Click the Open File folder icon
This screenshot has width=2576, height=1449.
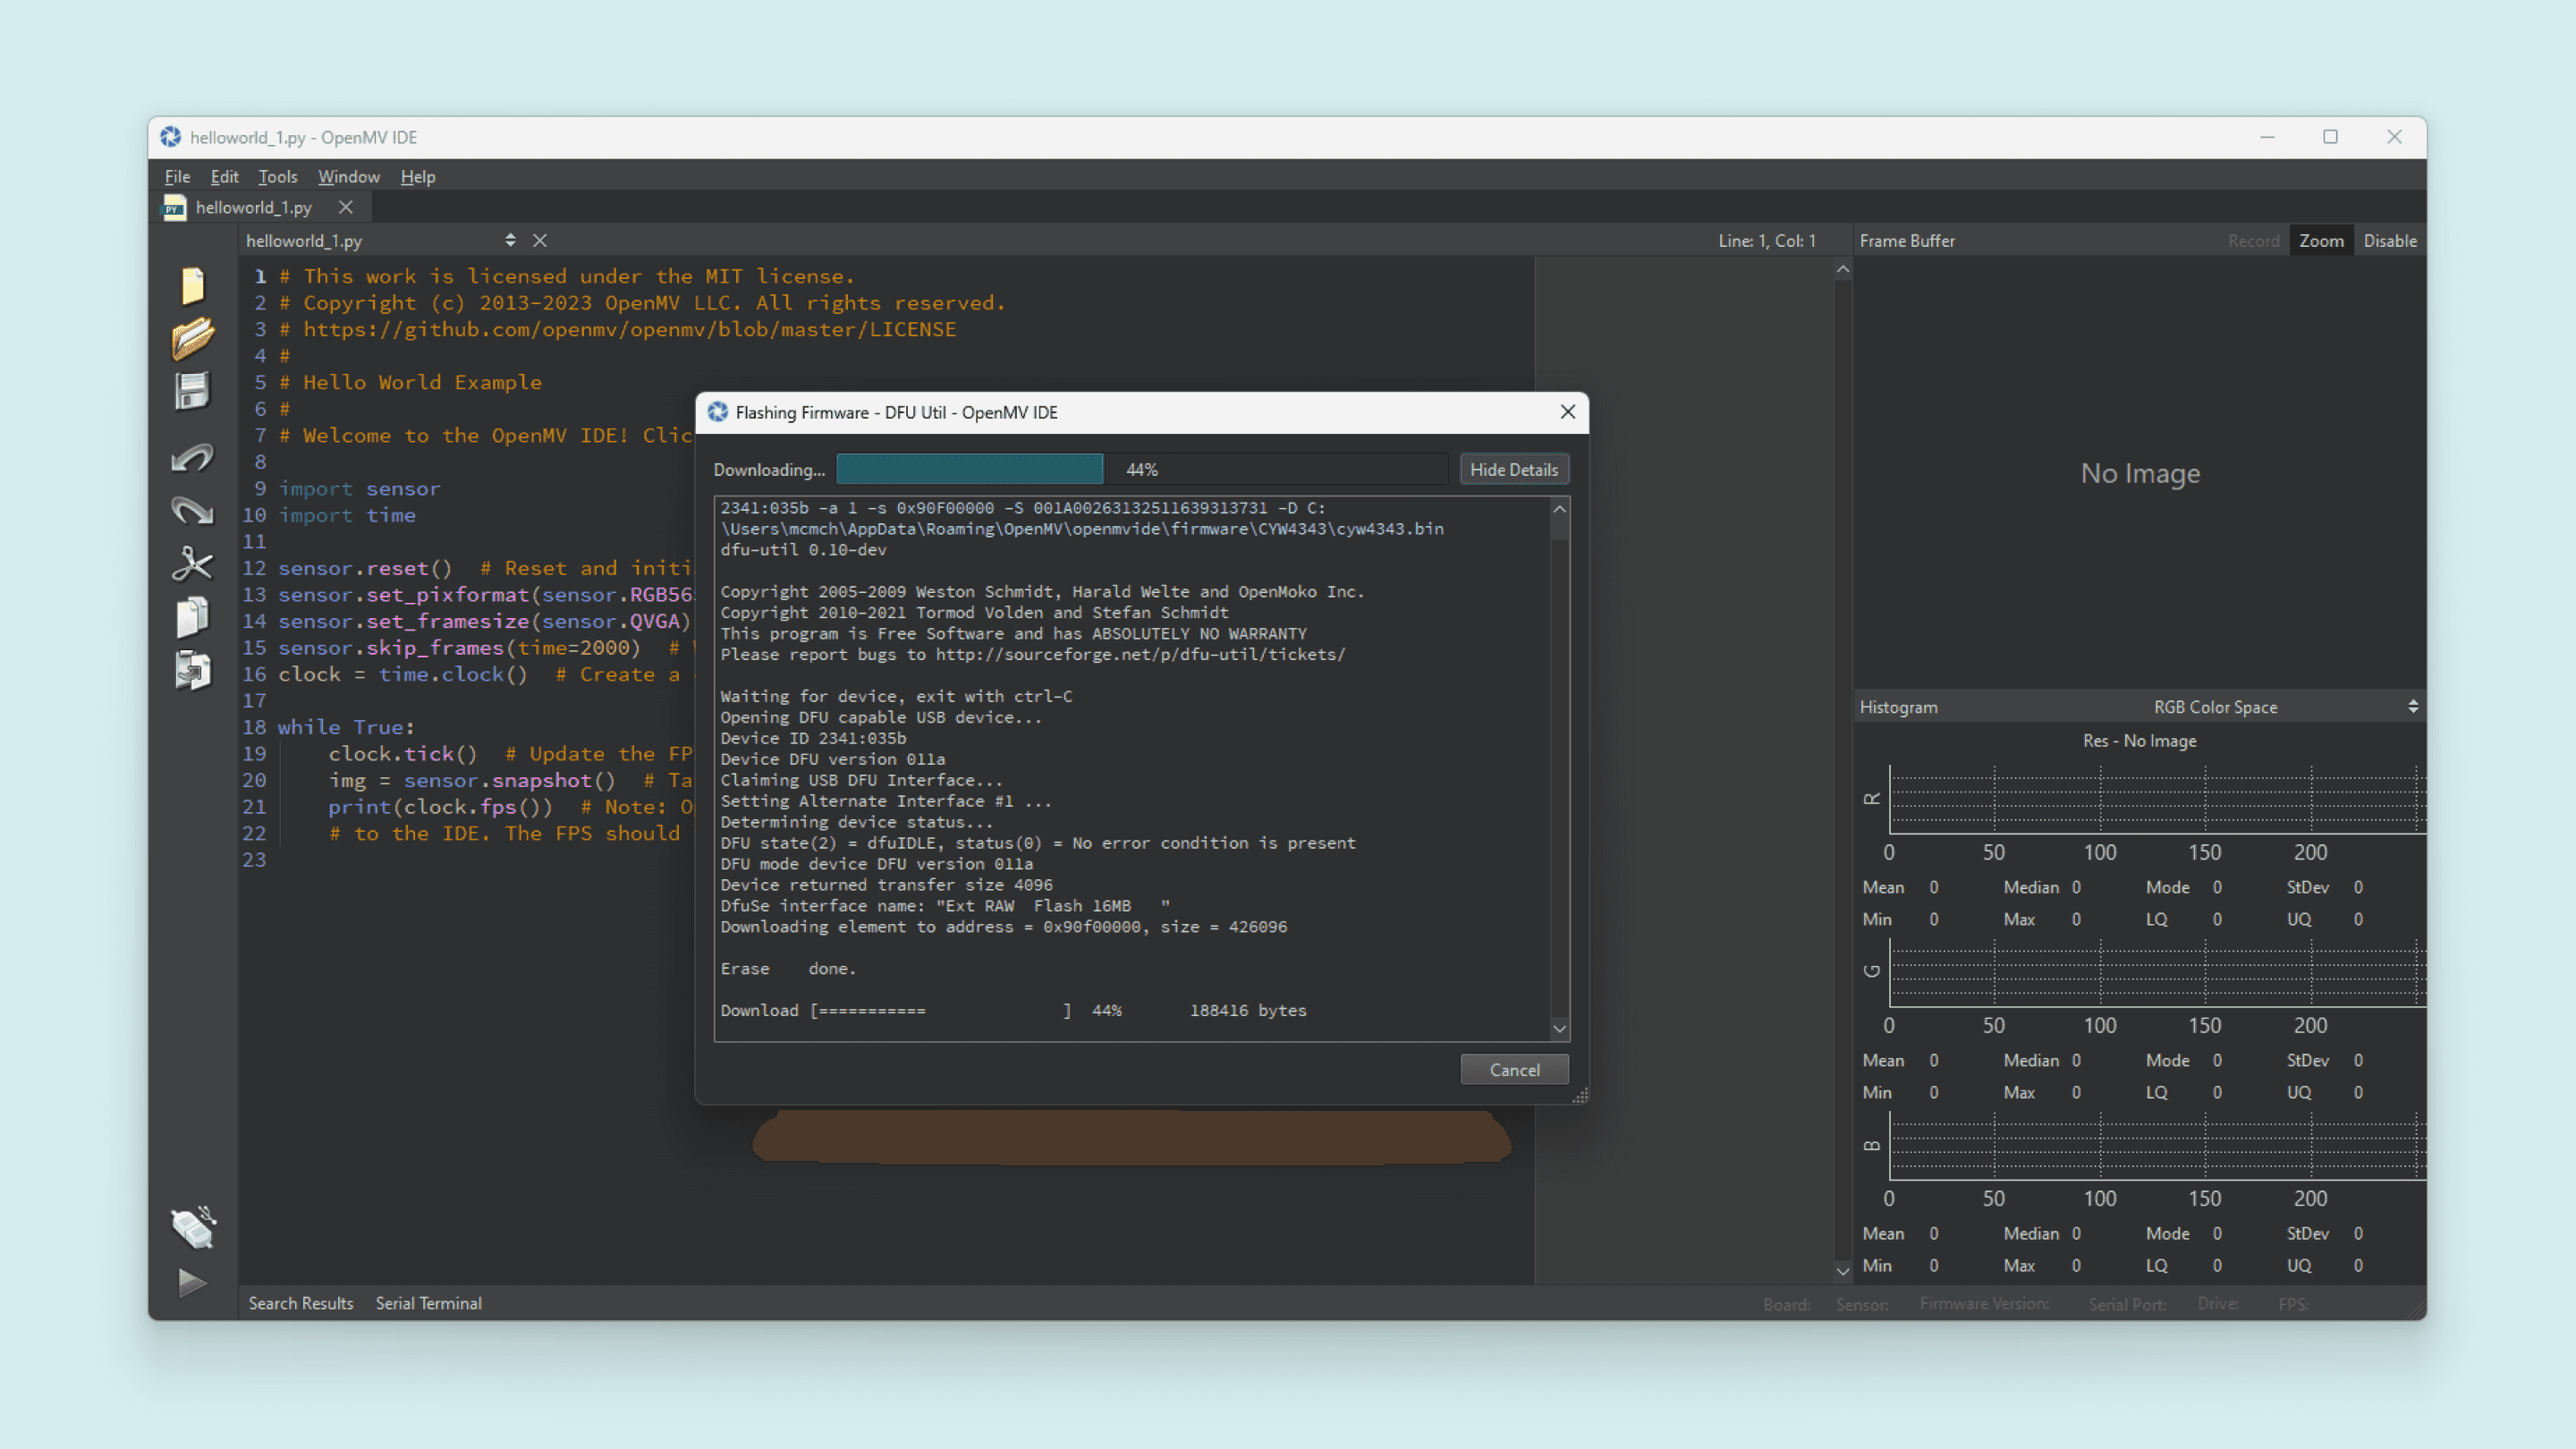192,338
